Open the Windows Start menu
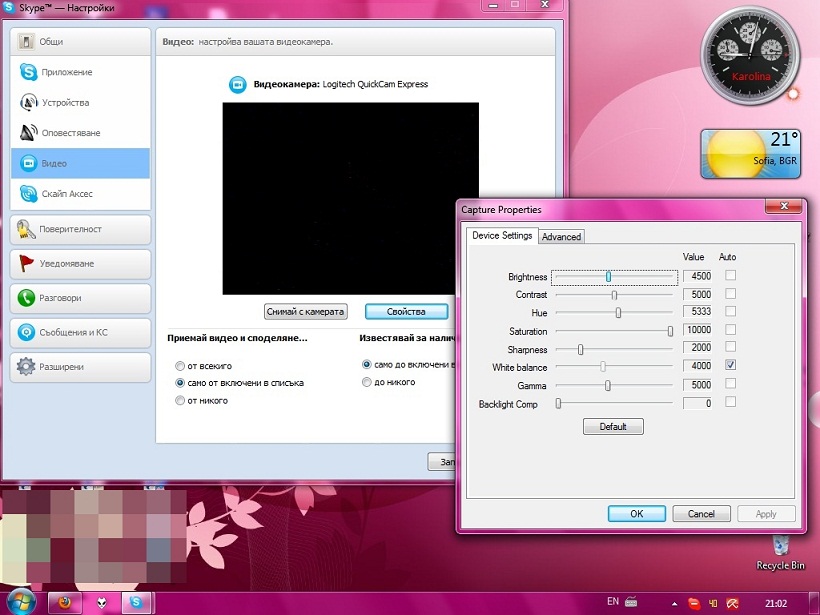The width and height of the screenshot is (820, 615). pos(19,602)
